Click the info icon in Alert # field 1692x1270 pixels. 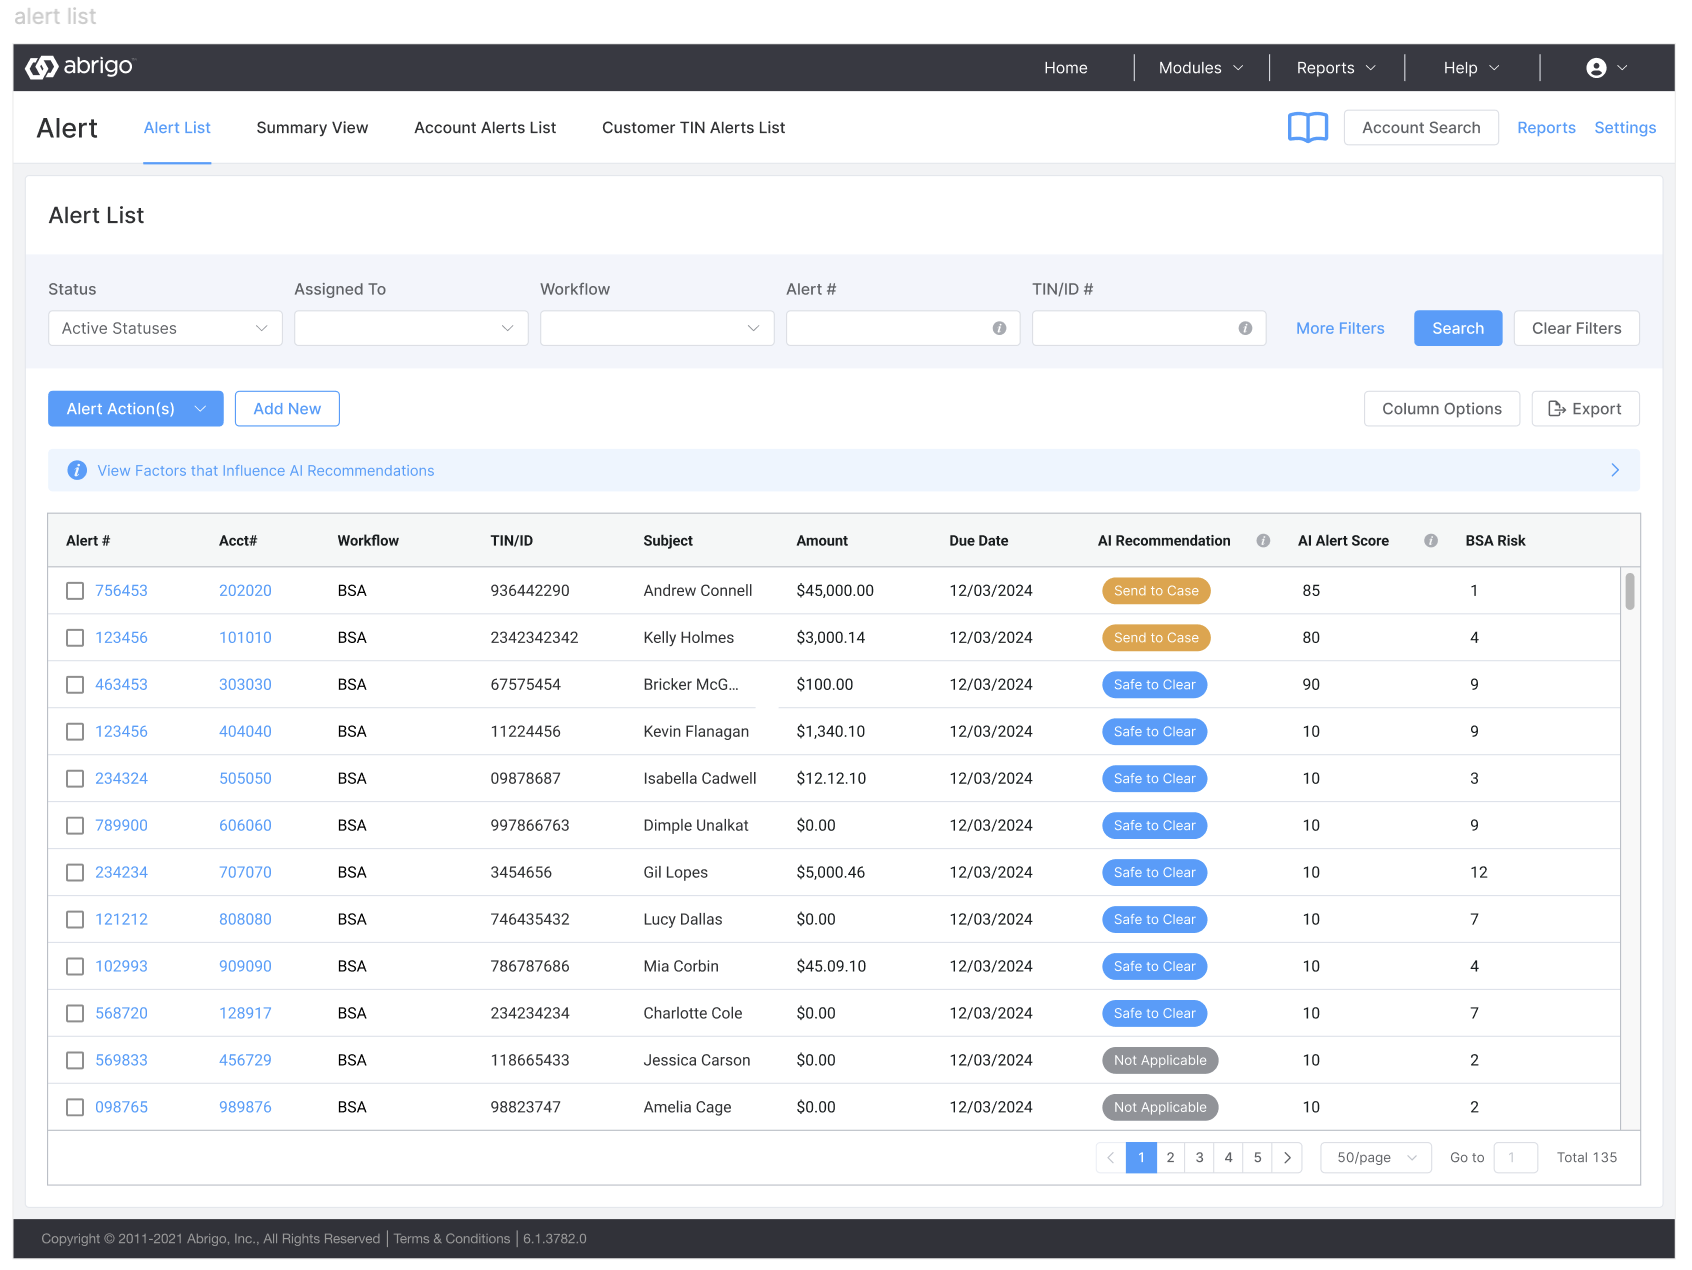click(x=999, y=329)
